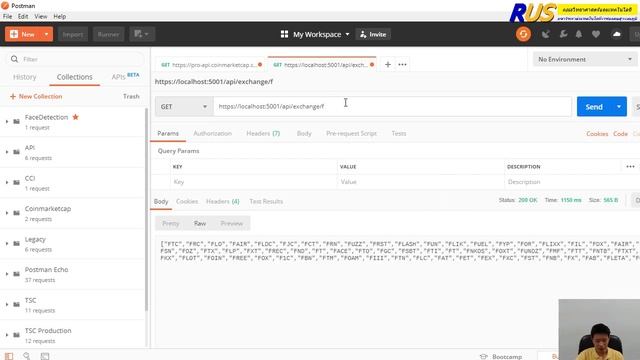Open the Cookies link
Viewport: 640px width, 360px height.
[x=597, y=133]
